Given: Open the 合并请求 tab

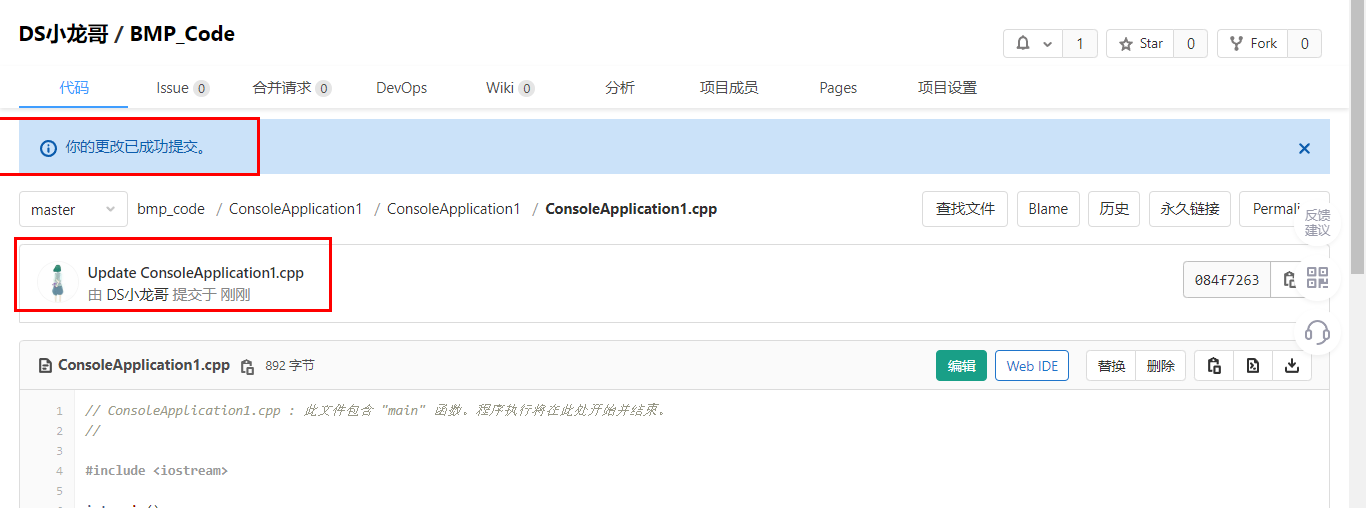Looking at the screenshot, I should click(292, 88).
